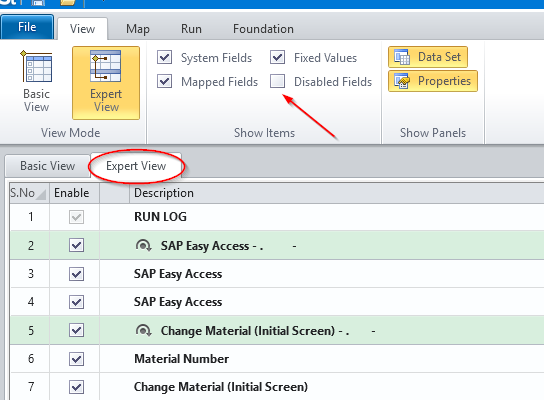Select the Basic View grid tab
544x400 pixels.
(x=48, y=166)
